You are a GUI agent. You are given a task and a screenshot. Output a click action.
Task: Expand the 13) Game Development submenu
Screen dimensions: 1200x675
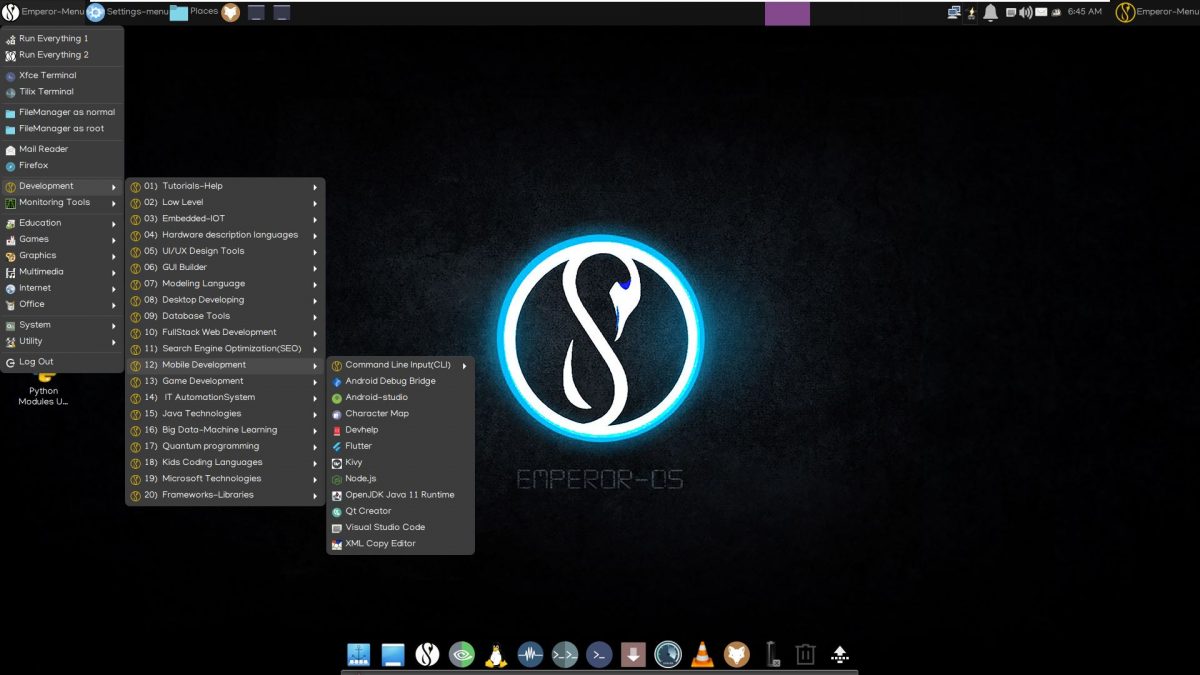pyautogui.click(x=202, y=381)
